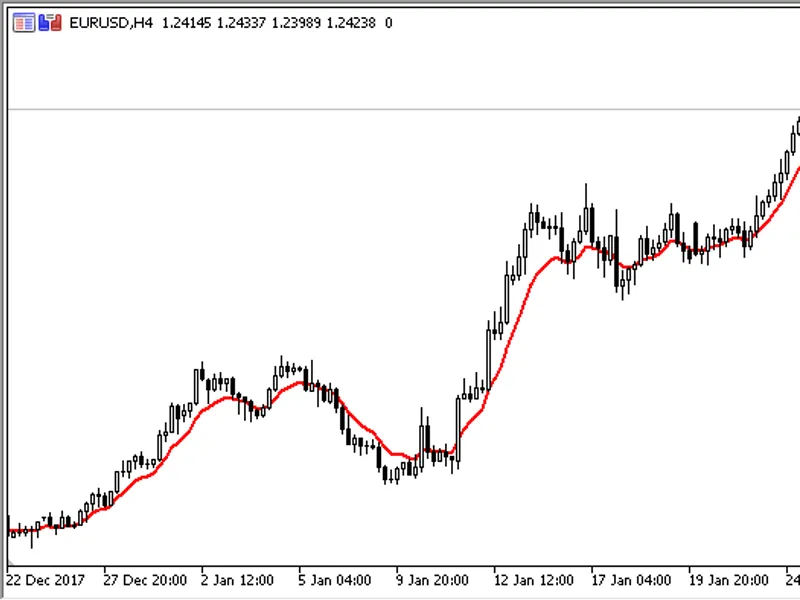Click the 22 Dec 2017 date label
The width and height of the screenshot is (800, 600).
click(x=45, y=580)
